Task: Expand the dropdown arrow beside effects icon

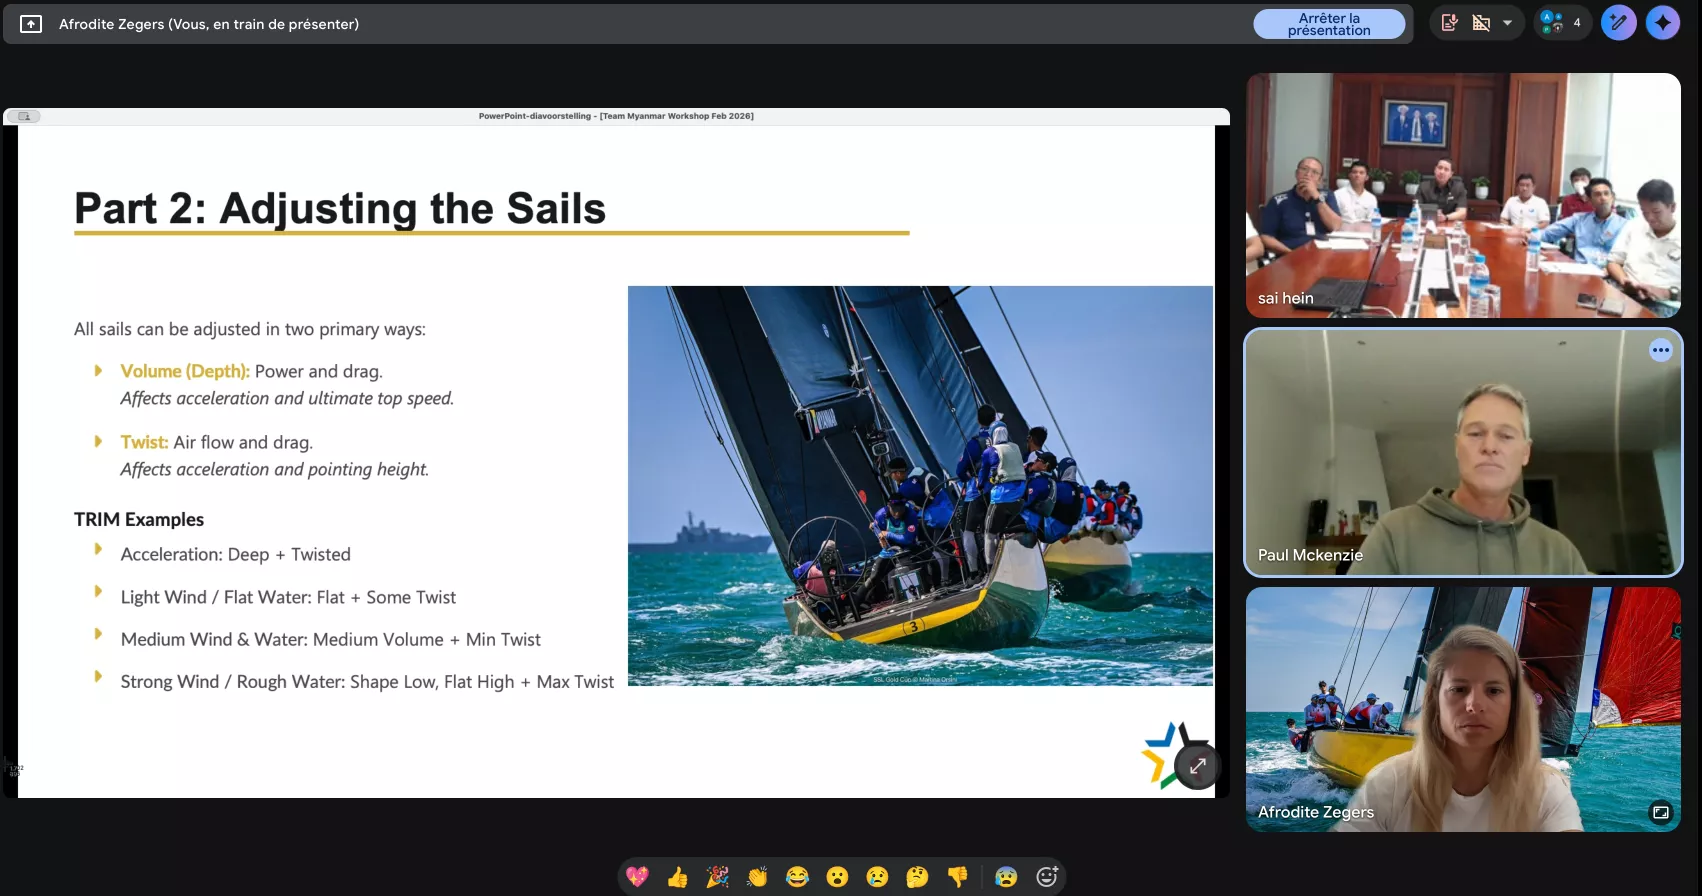Action: click(1507, 23)
